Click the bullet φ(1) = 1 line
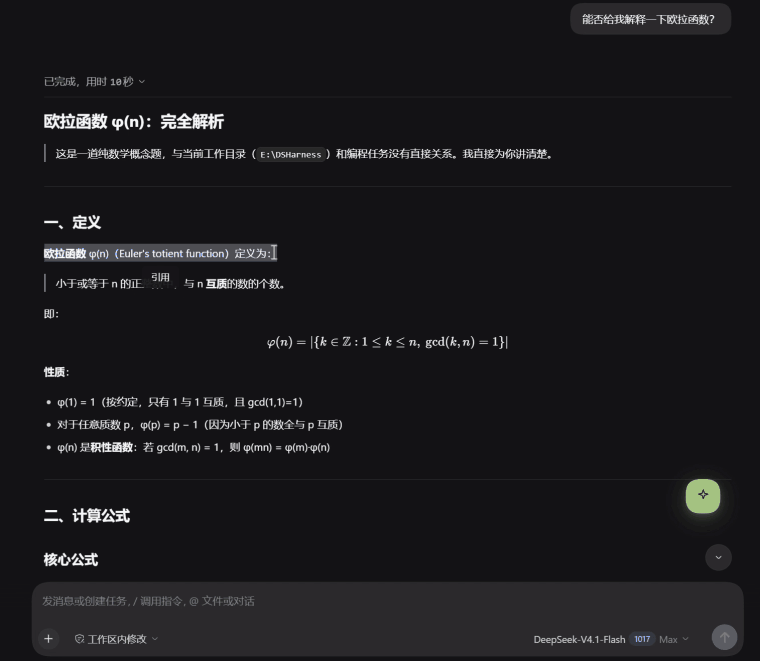760x661 pixels. (x=179, y=402)
